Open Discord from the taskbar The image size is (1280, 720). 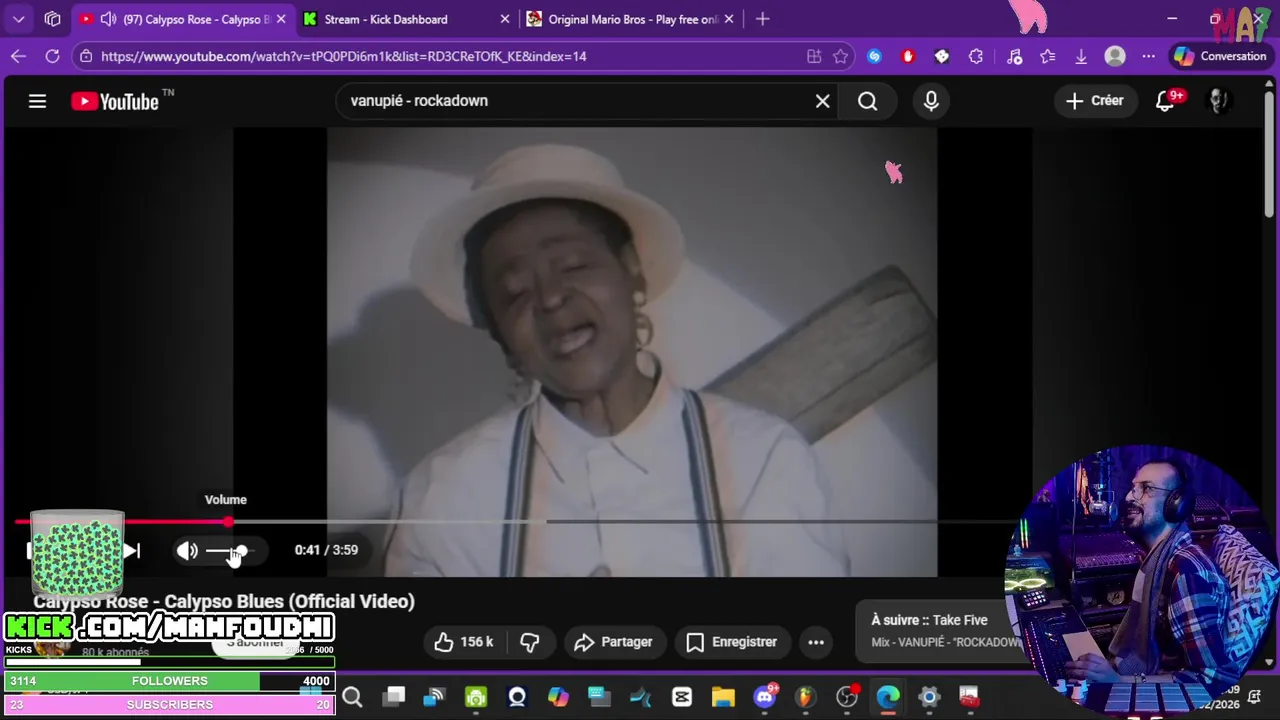click(765, 697)
